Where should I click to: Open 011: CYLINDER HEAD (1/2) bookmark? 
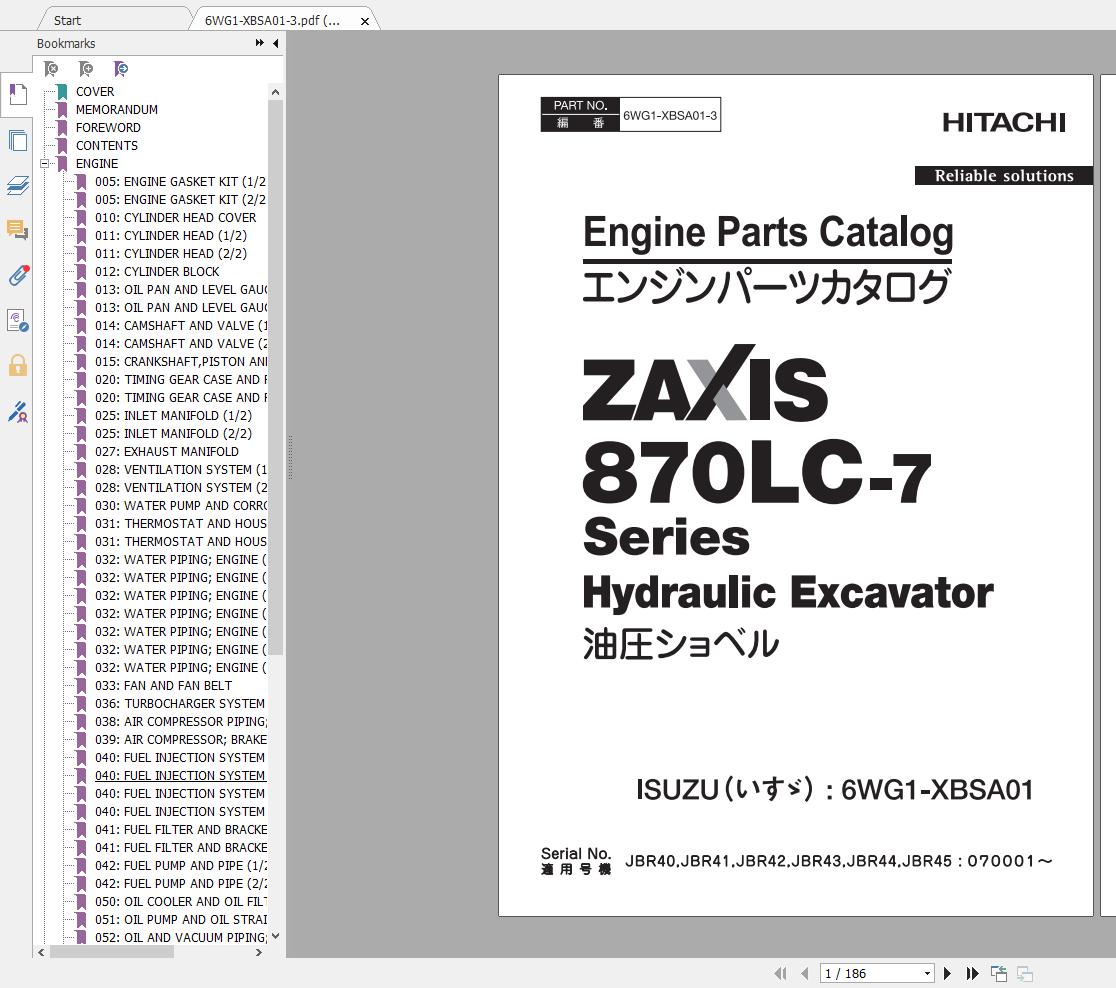[171, 236]
